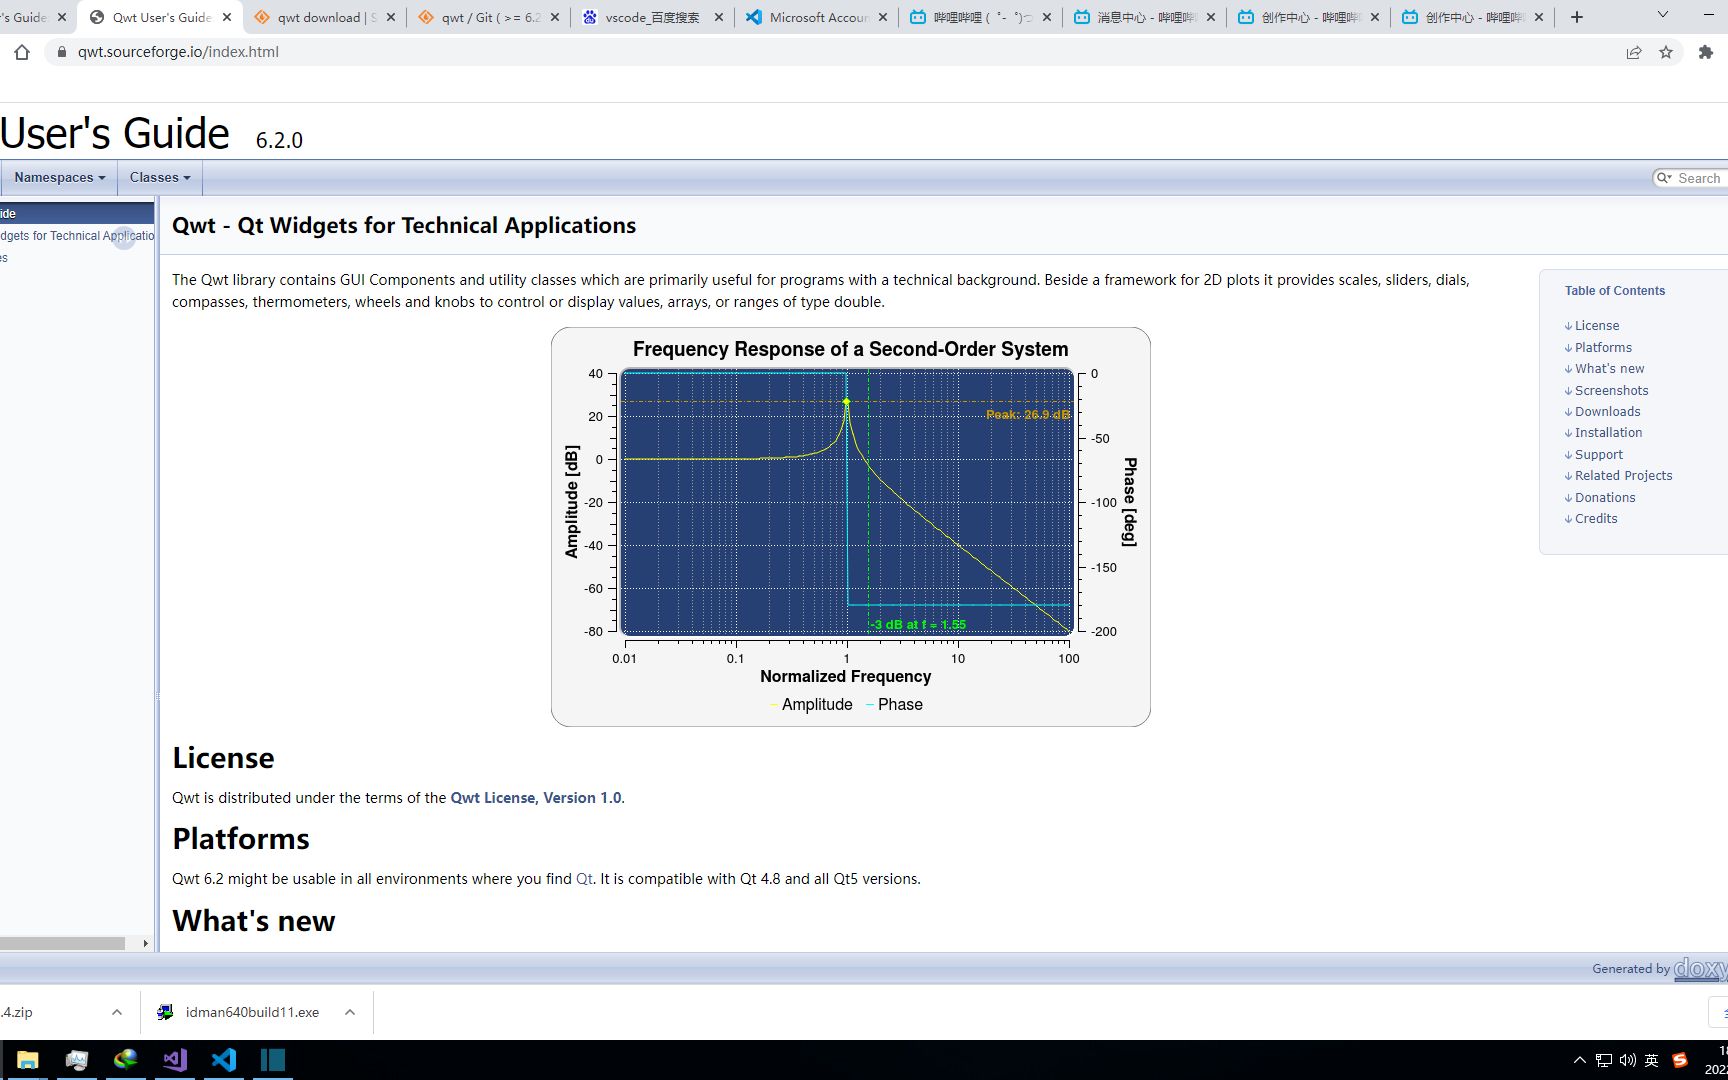Toggle the 英 input language indicator

(x=1652, y=1060)
